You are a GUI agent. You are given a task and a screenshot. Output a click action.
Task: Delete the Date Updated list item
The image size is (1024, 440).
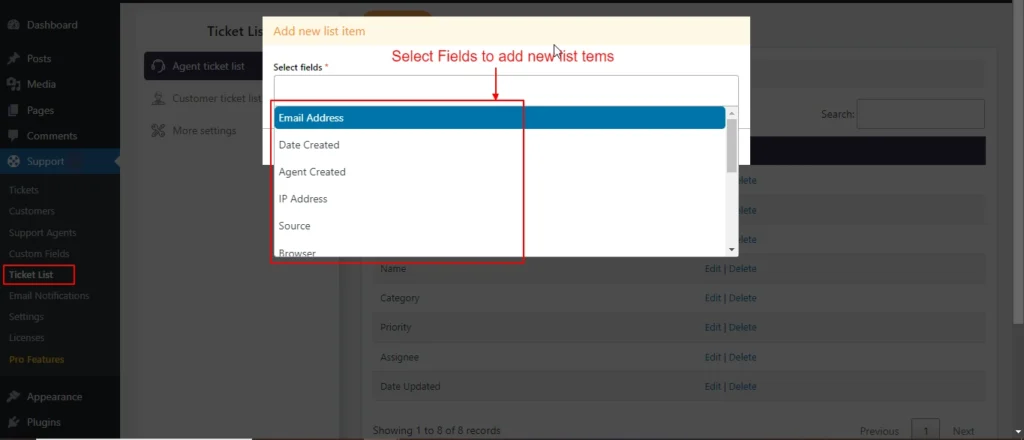743,386
